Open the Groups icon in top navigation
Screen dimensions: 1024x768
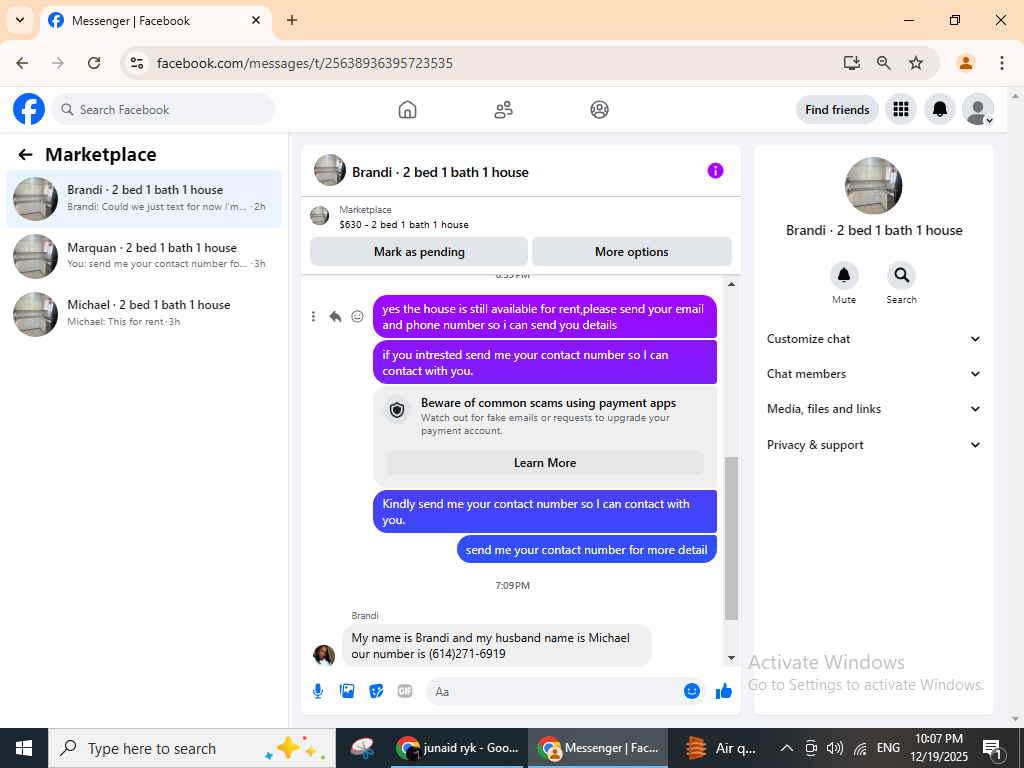(600, 110)
